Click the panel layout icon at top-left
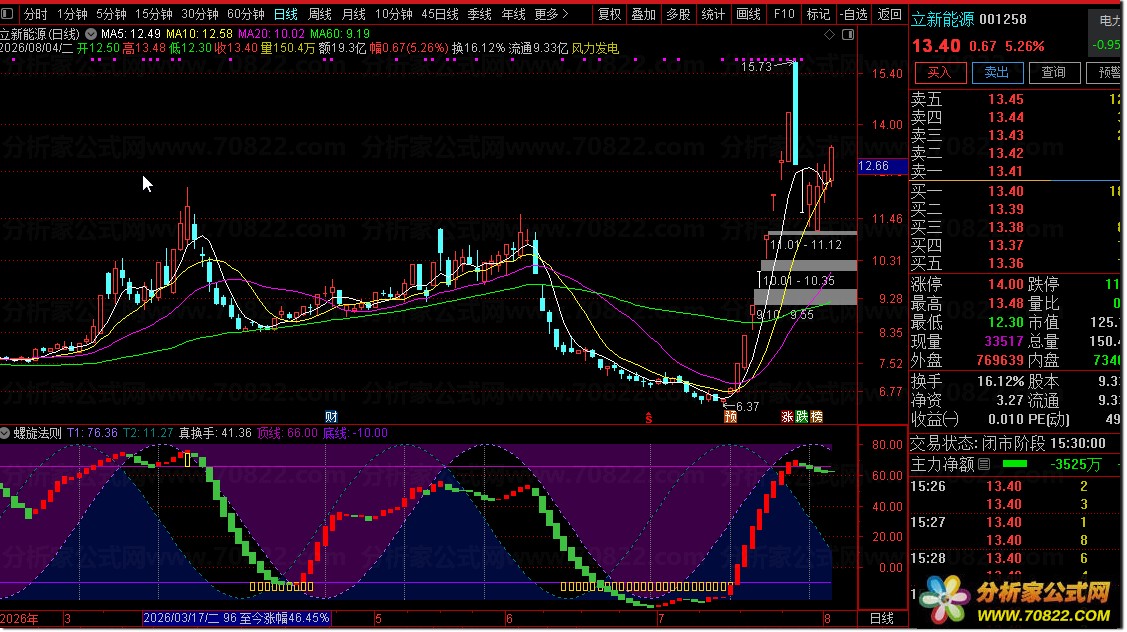This screenshot has height=632, width=1127. pyautogui.click(x=8, y=14)
